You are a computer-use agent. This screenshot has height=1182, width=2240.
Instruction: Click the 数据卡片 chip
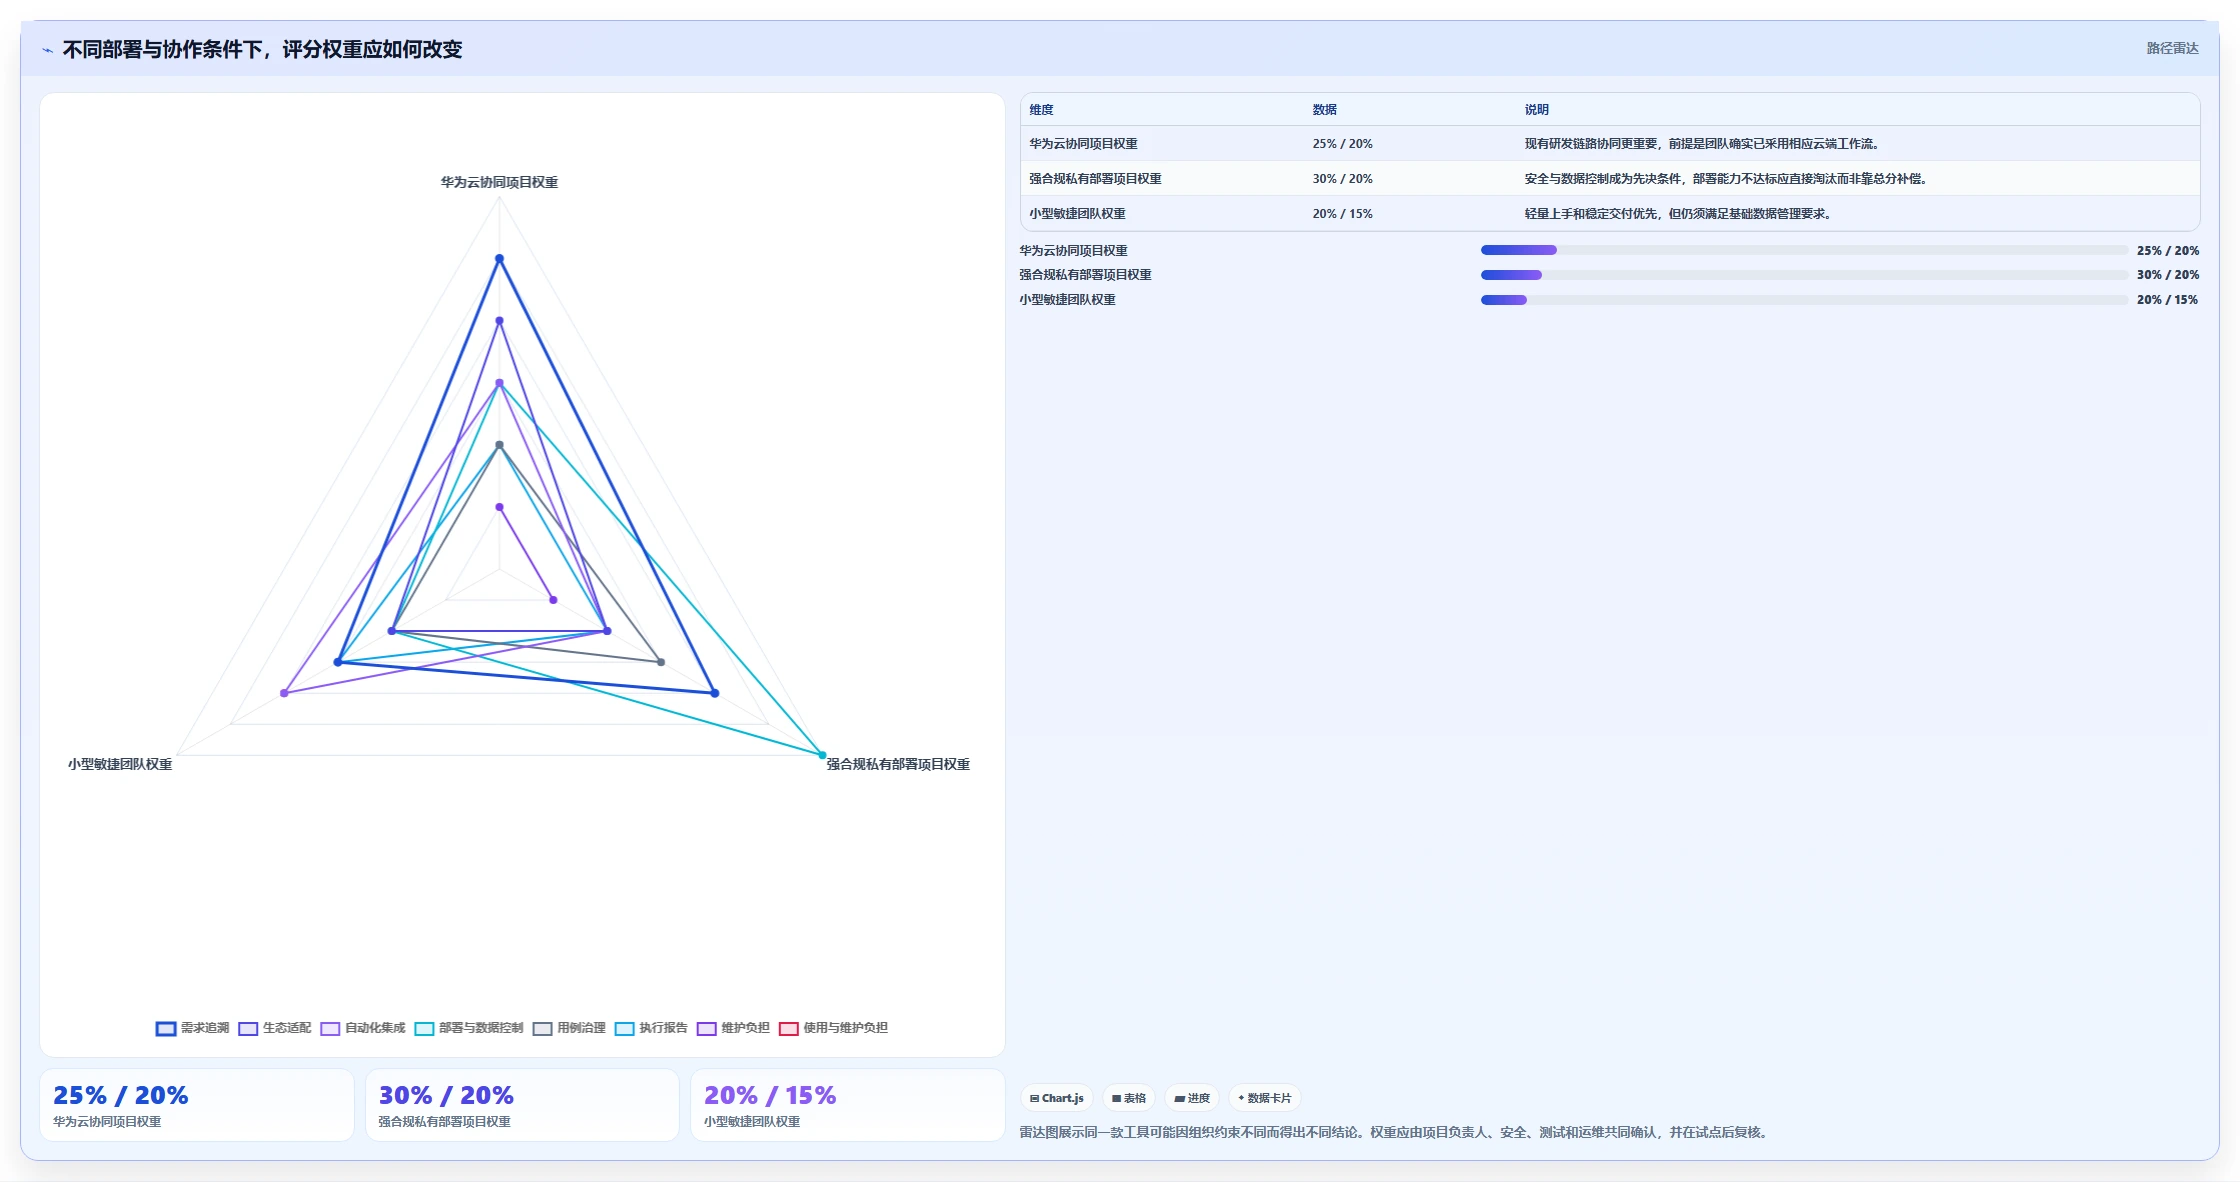[x=1264, y=1098]
